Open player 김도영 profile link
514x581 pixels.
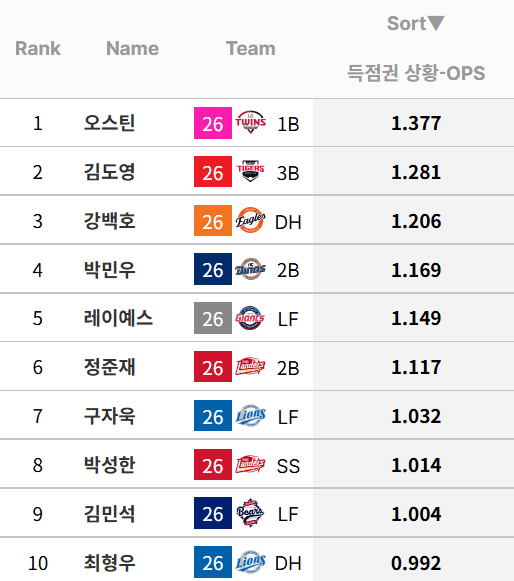pos(109,172)
